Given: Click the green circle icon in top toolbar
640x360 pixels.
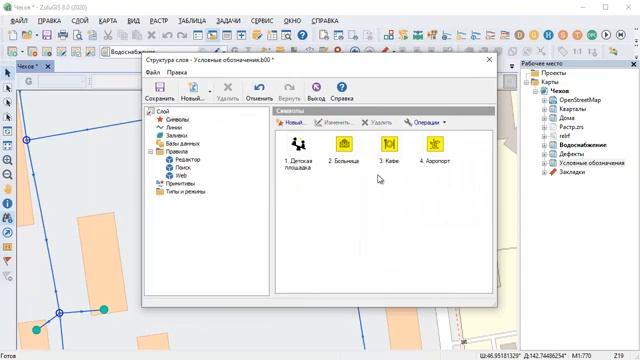Looking at the screenshot, I should coord(592,35).
